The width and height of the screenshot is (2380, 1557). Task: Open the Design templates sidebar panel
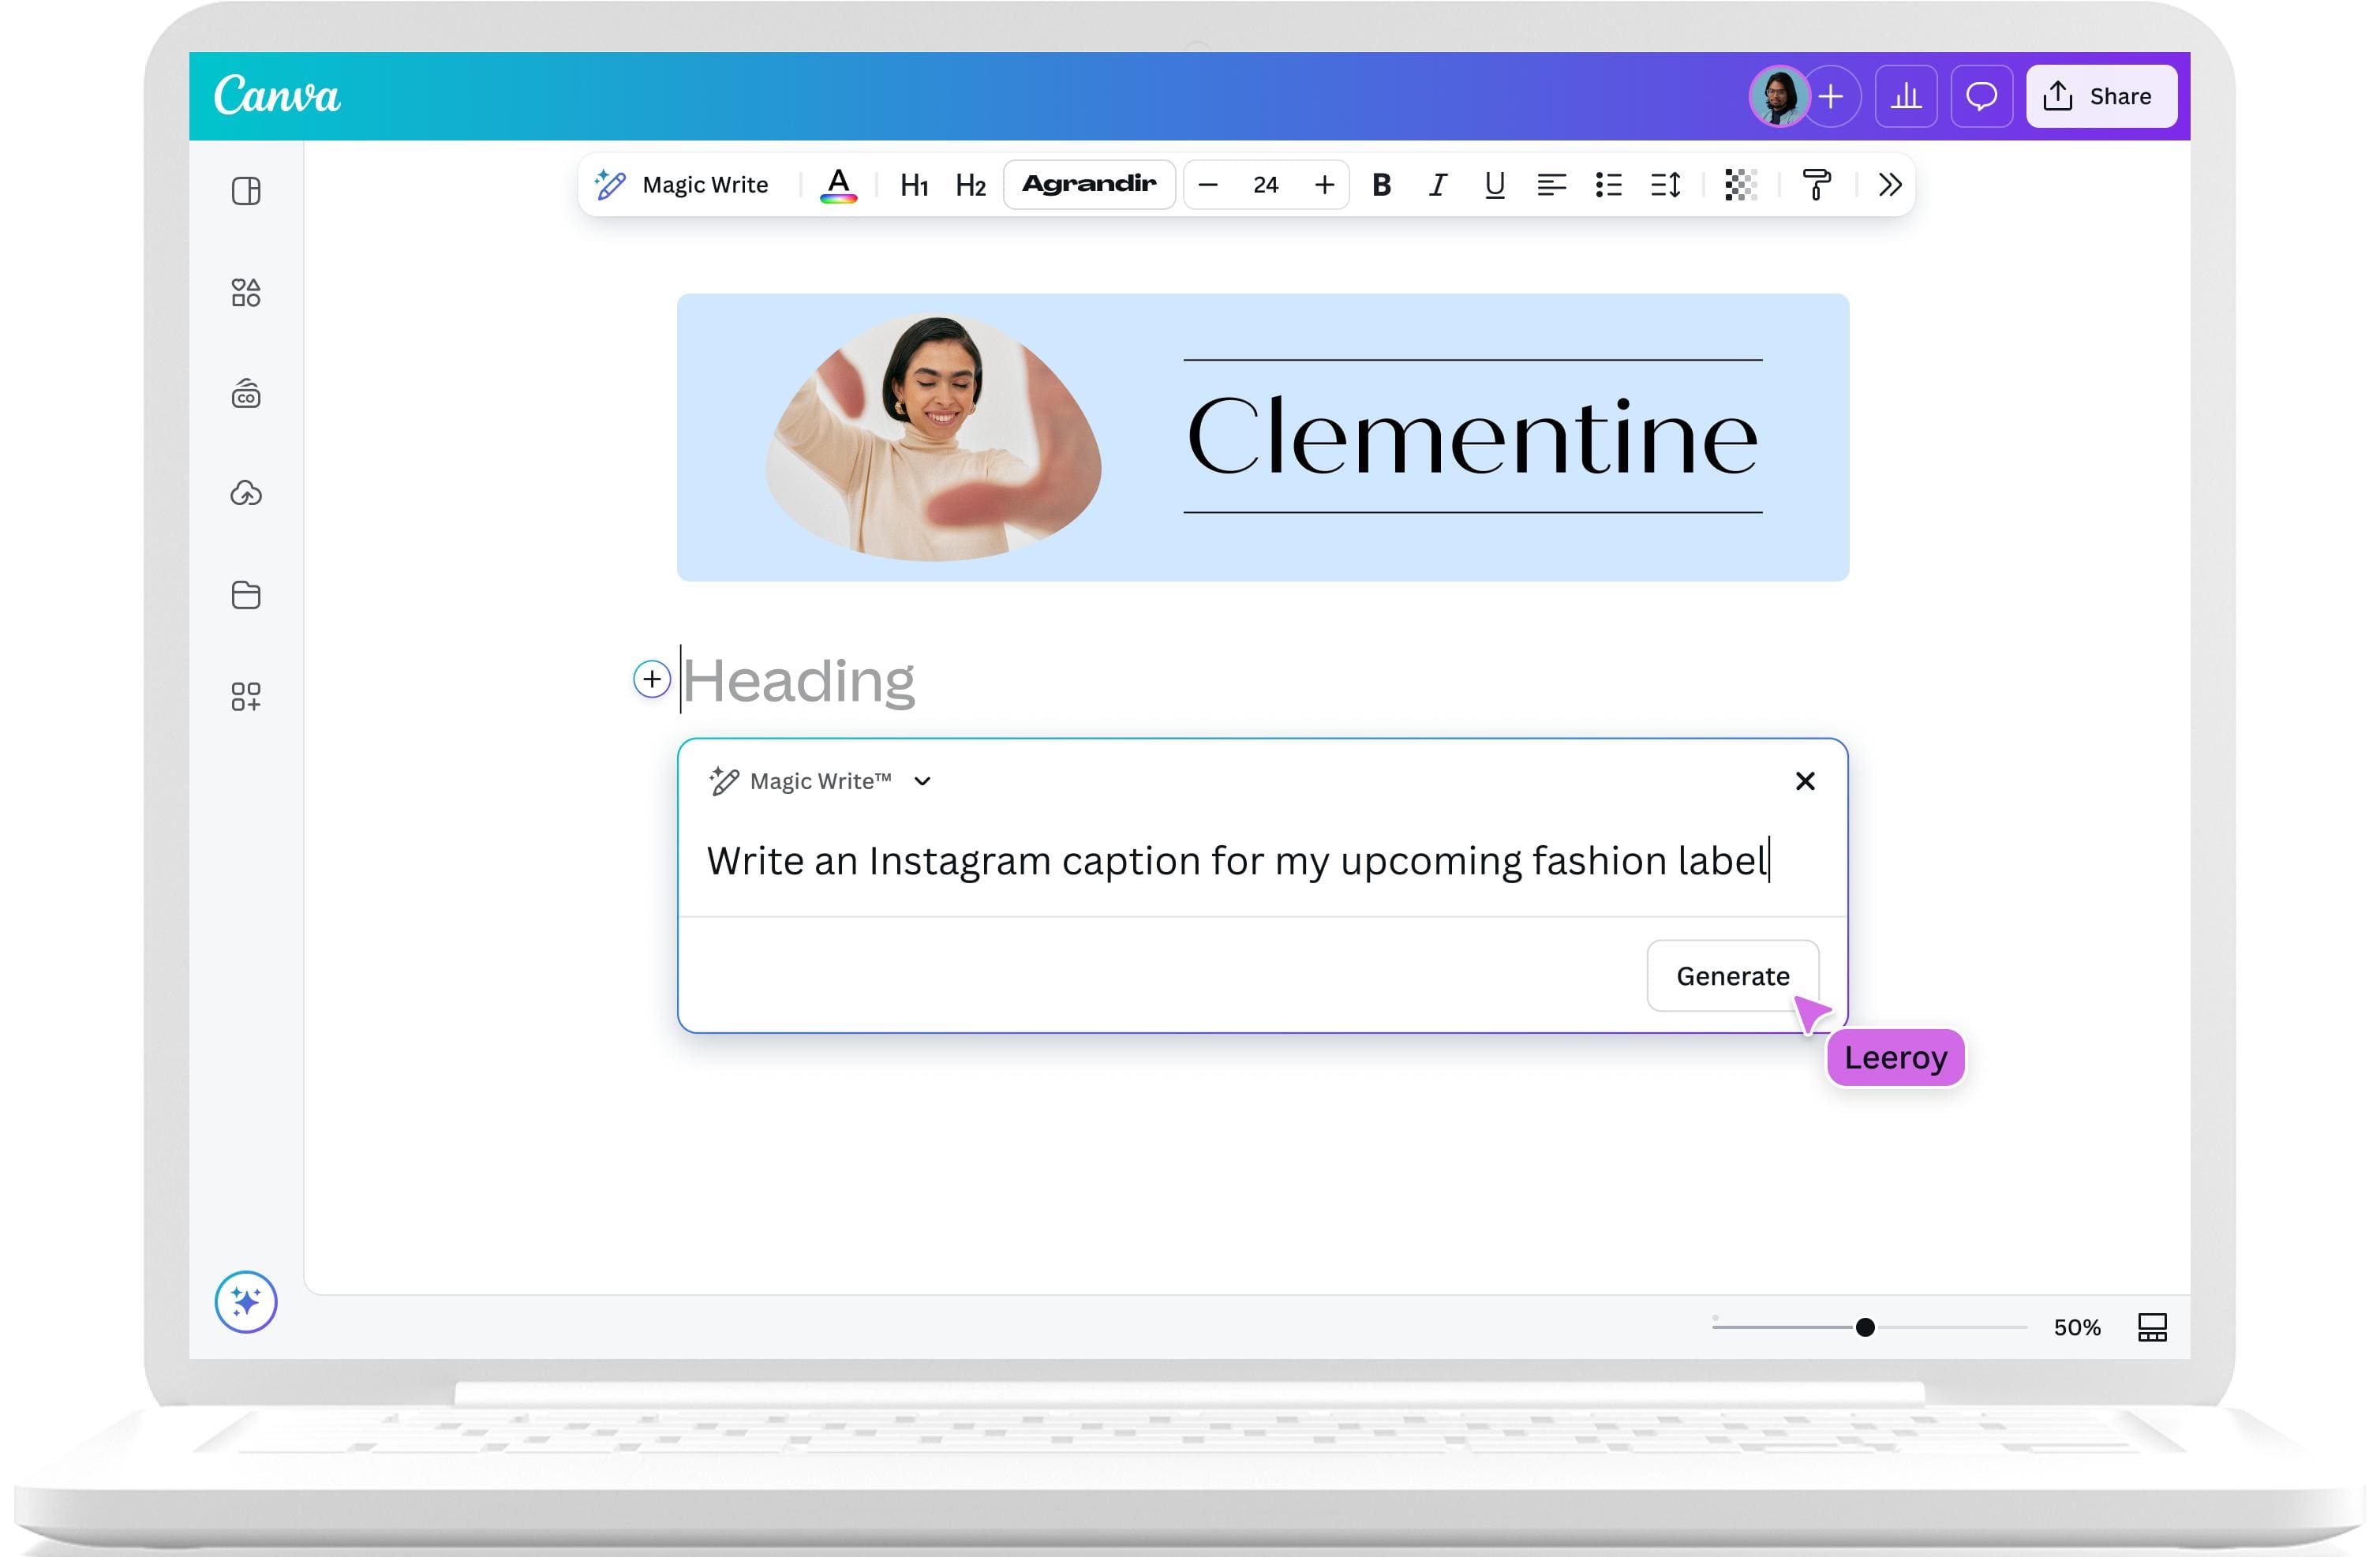click(246, 191)
